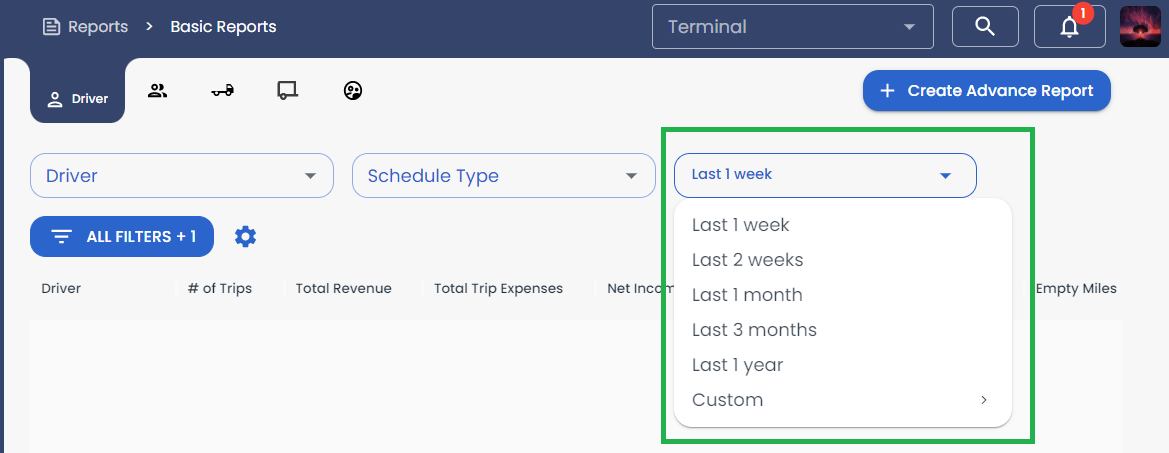Open notifications bell with badge
Screen dimensions: 1169x453
(1070, 27)
